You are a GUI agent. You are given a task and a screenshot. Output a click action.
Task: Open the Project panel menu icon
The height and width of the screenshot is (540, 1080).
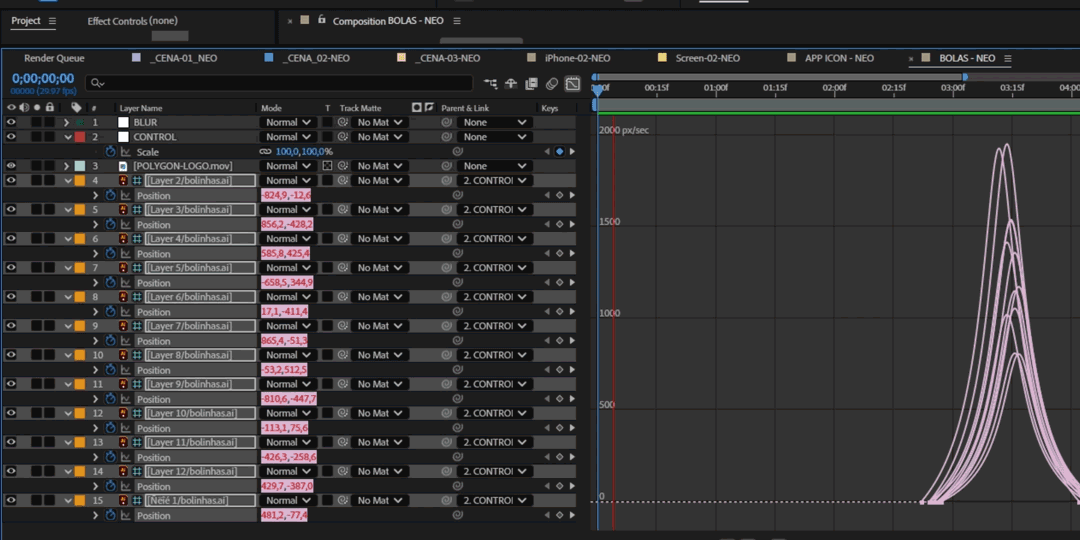click(52, 21)
